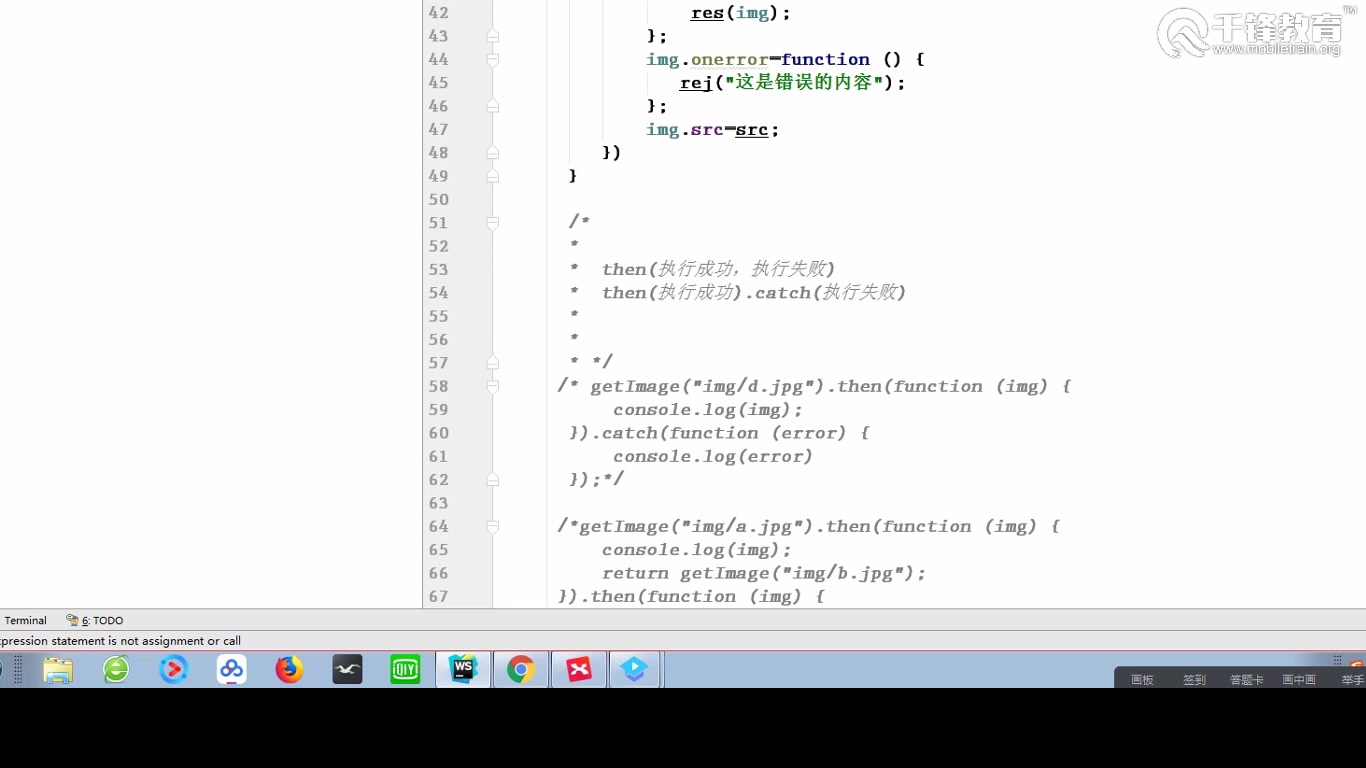Viewport: 1366px width, 768px height.
Task: Click 'img.src=src;' on line 47
Action: pyautogui.click(x=712, y=129)
